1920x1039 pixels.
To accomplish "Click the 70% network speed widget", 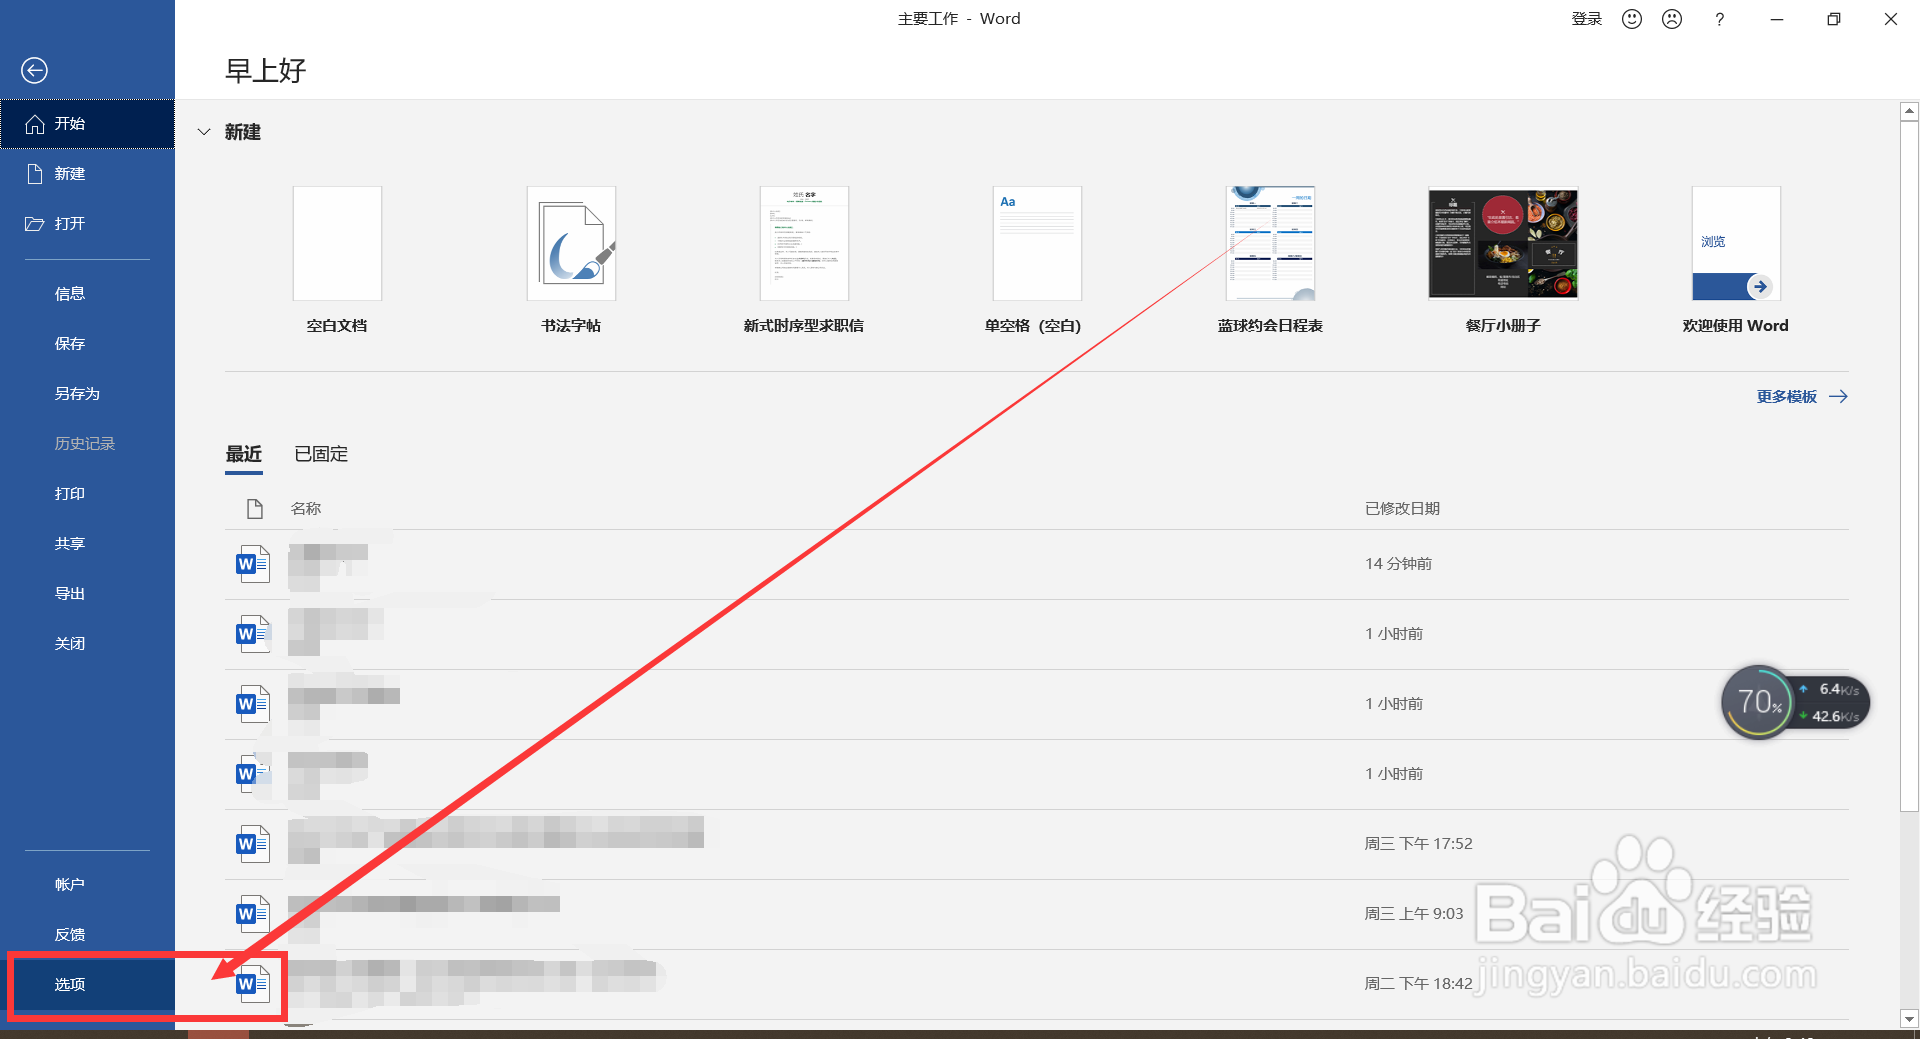I will pos(1795,703).
